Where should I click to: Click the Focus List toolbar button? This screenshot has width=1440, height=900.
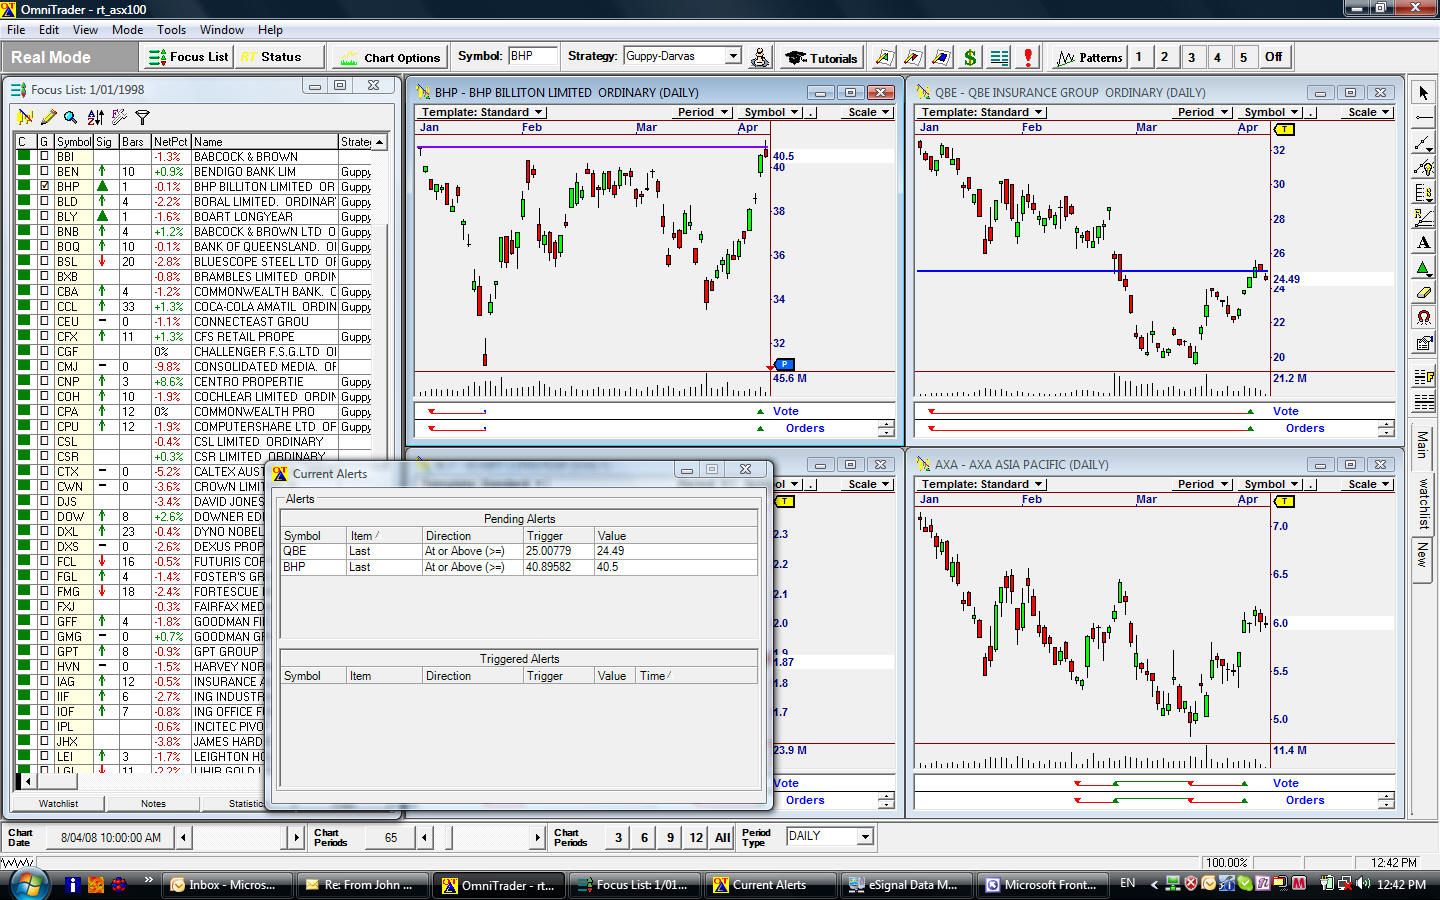click(x=189, y=57)
